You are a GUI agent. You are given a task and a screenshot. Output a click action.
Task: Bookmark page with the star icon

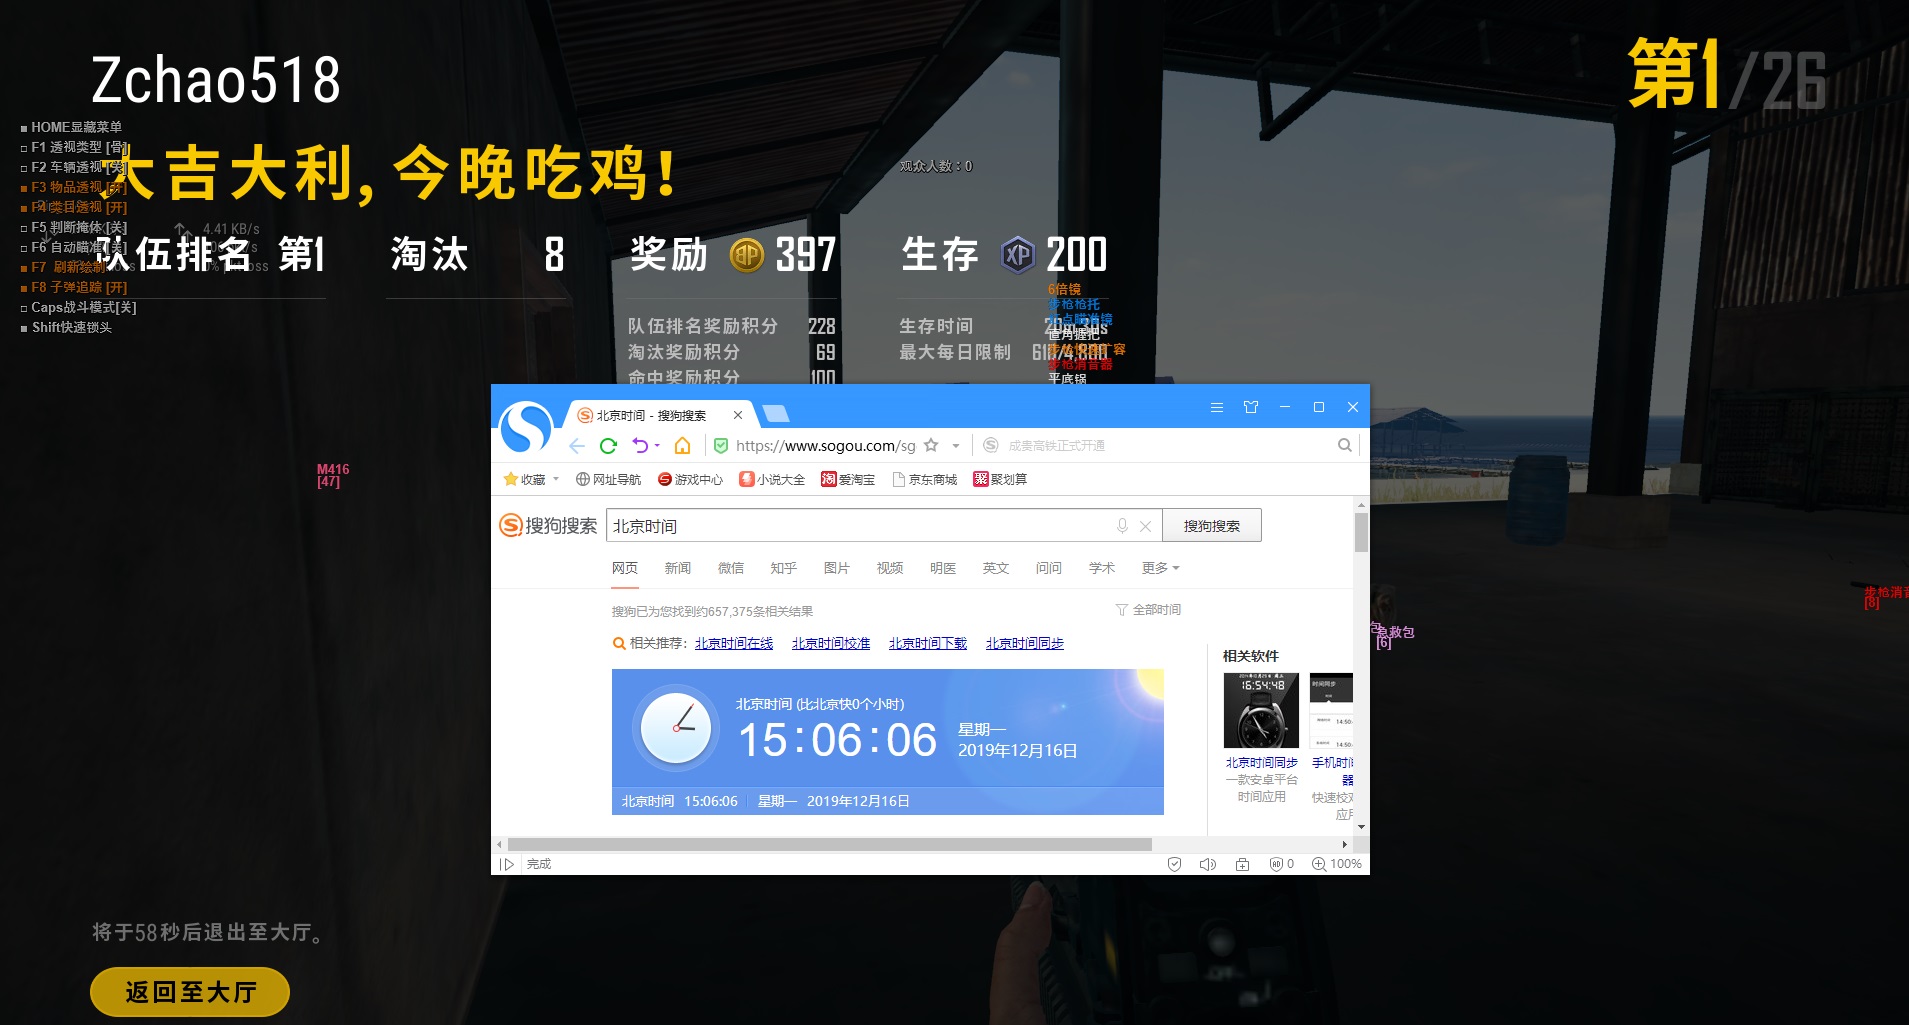click(931, 446)
